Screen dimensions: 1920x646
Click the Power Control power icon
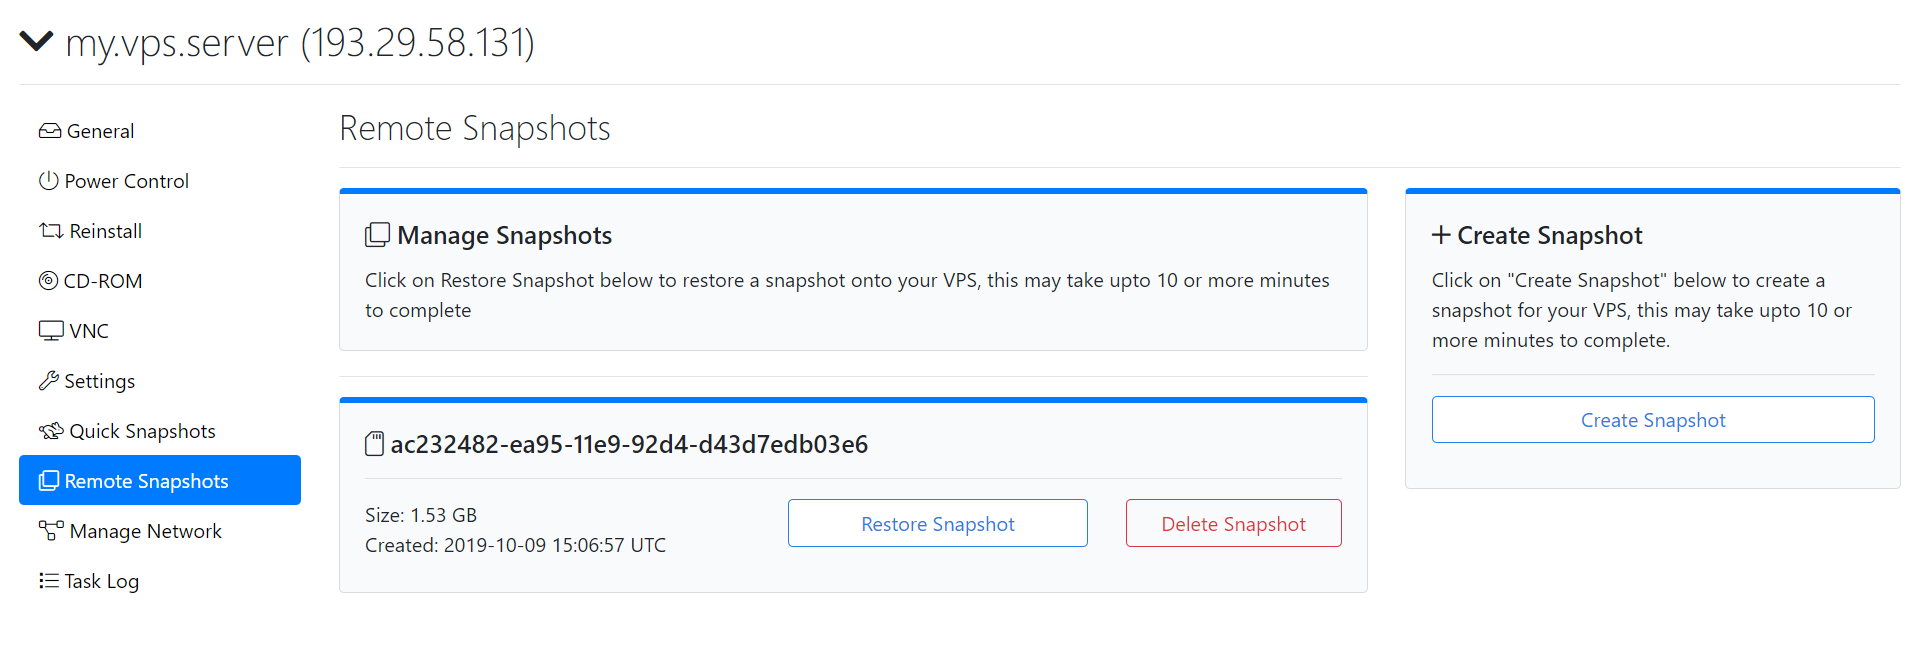tap(48, 181)
